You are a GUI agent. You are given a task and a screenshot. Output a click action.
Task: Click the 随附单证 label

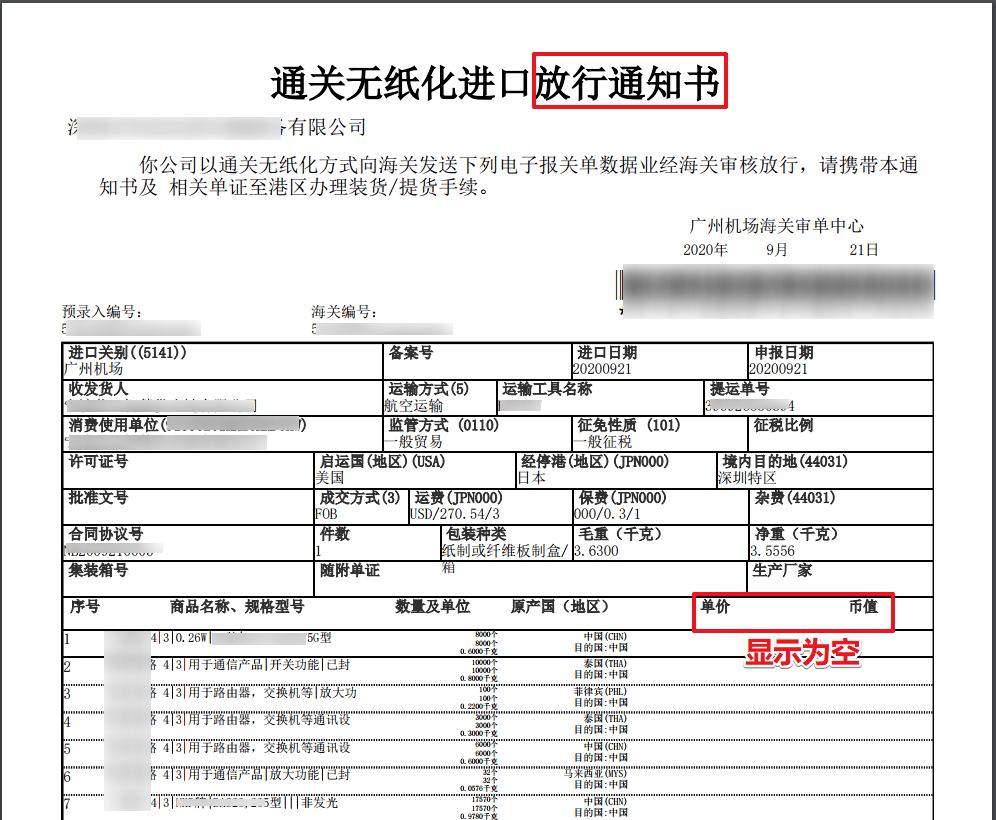coord(350,570)
